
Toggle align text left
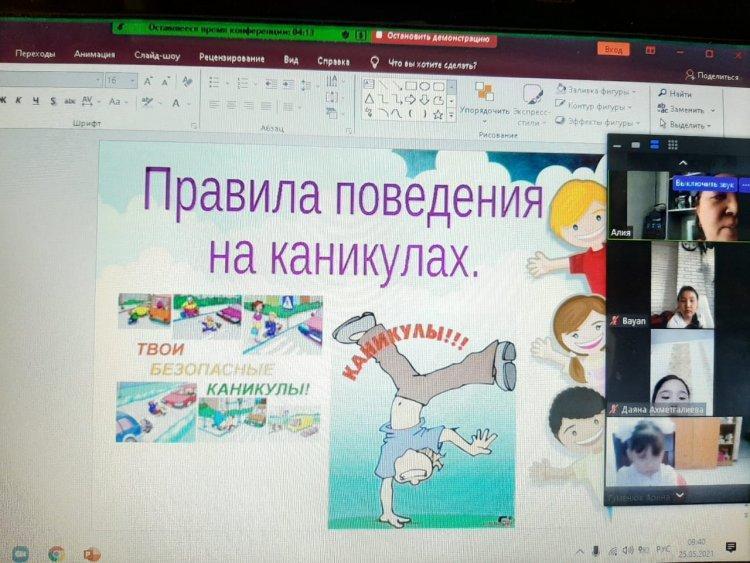pyautogui.click(x=214, y=105)
